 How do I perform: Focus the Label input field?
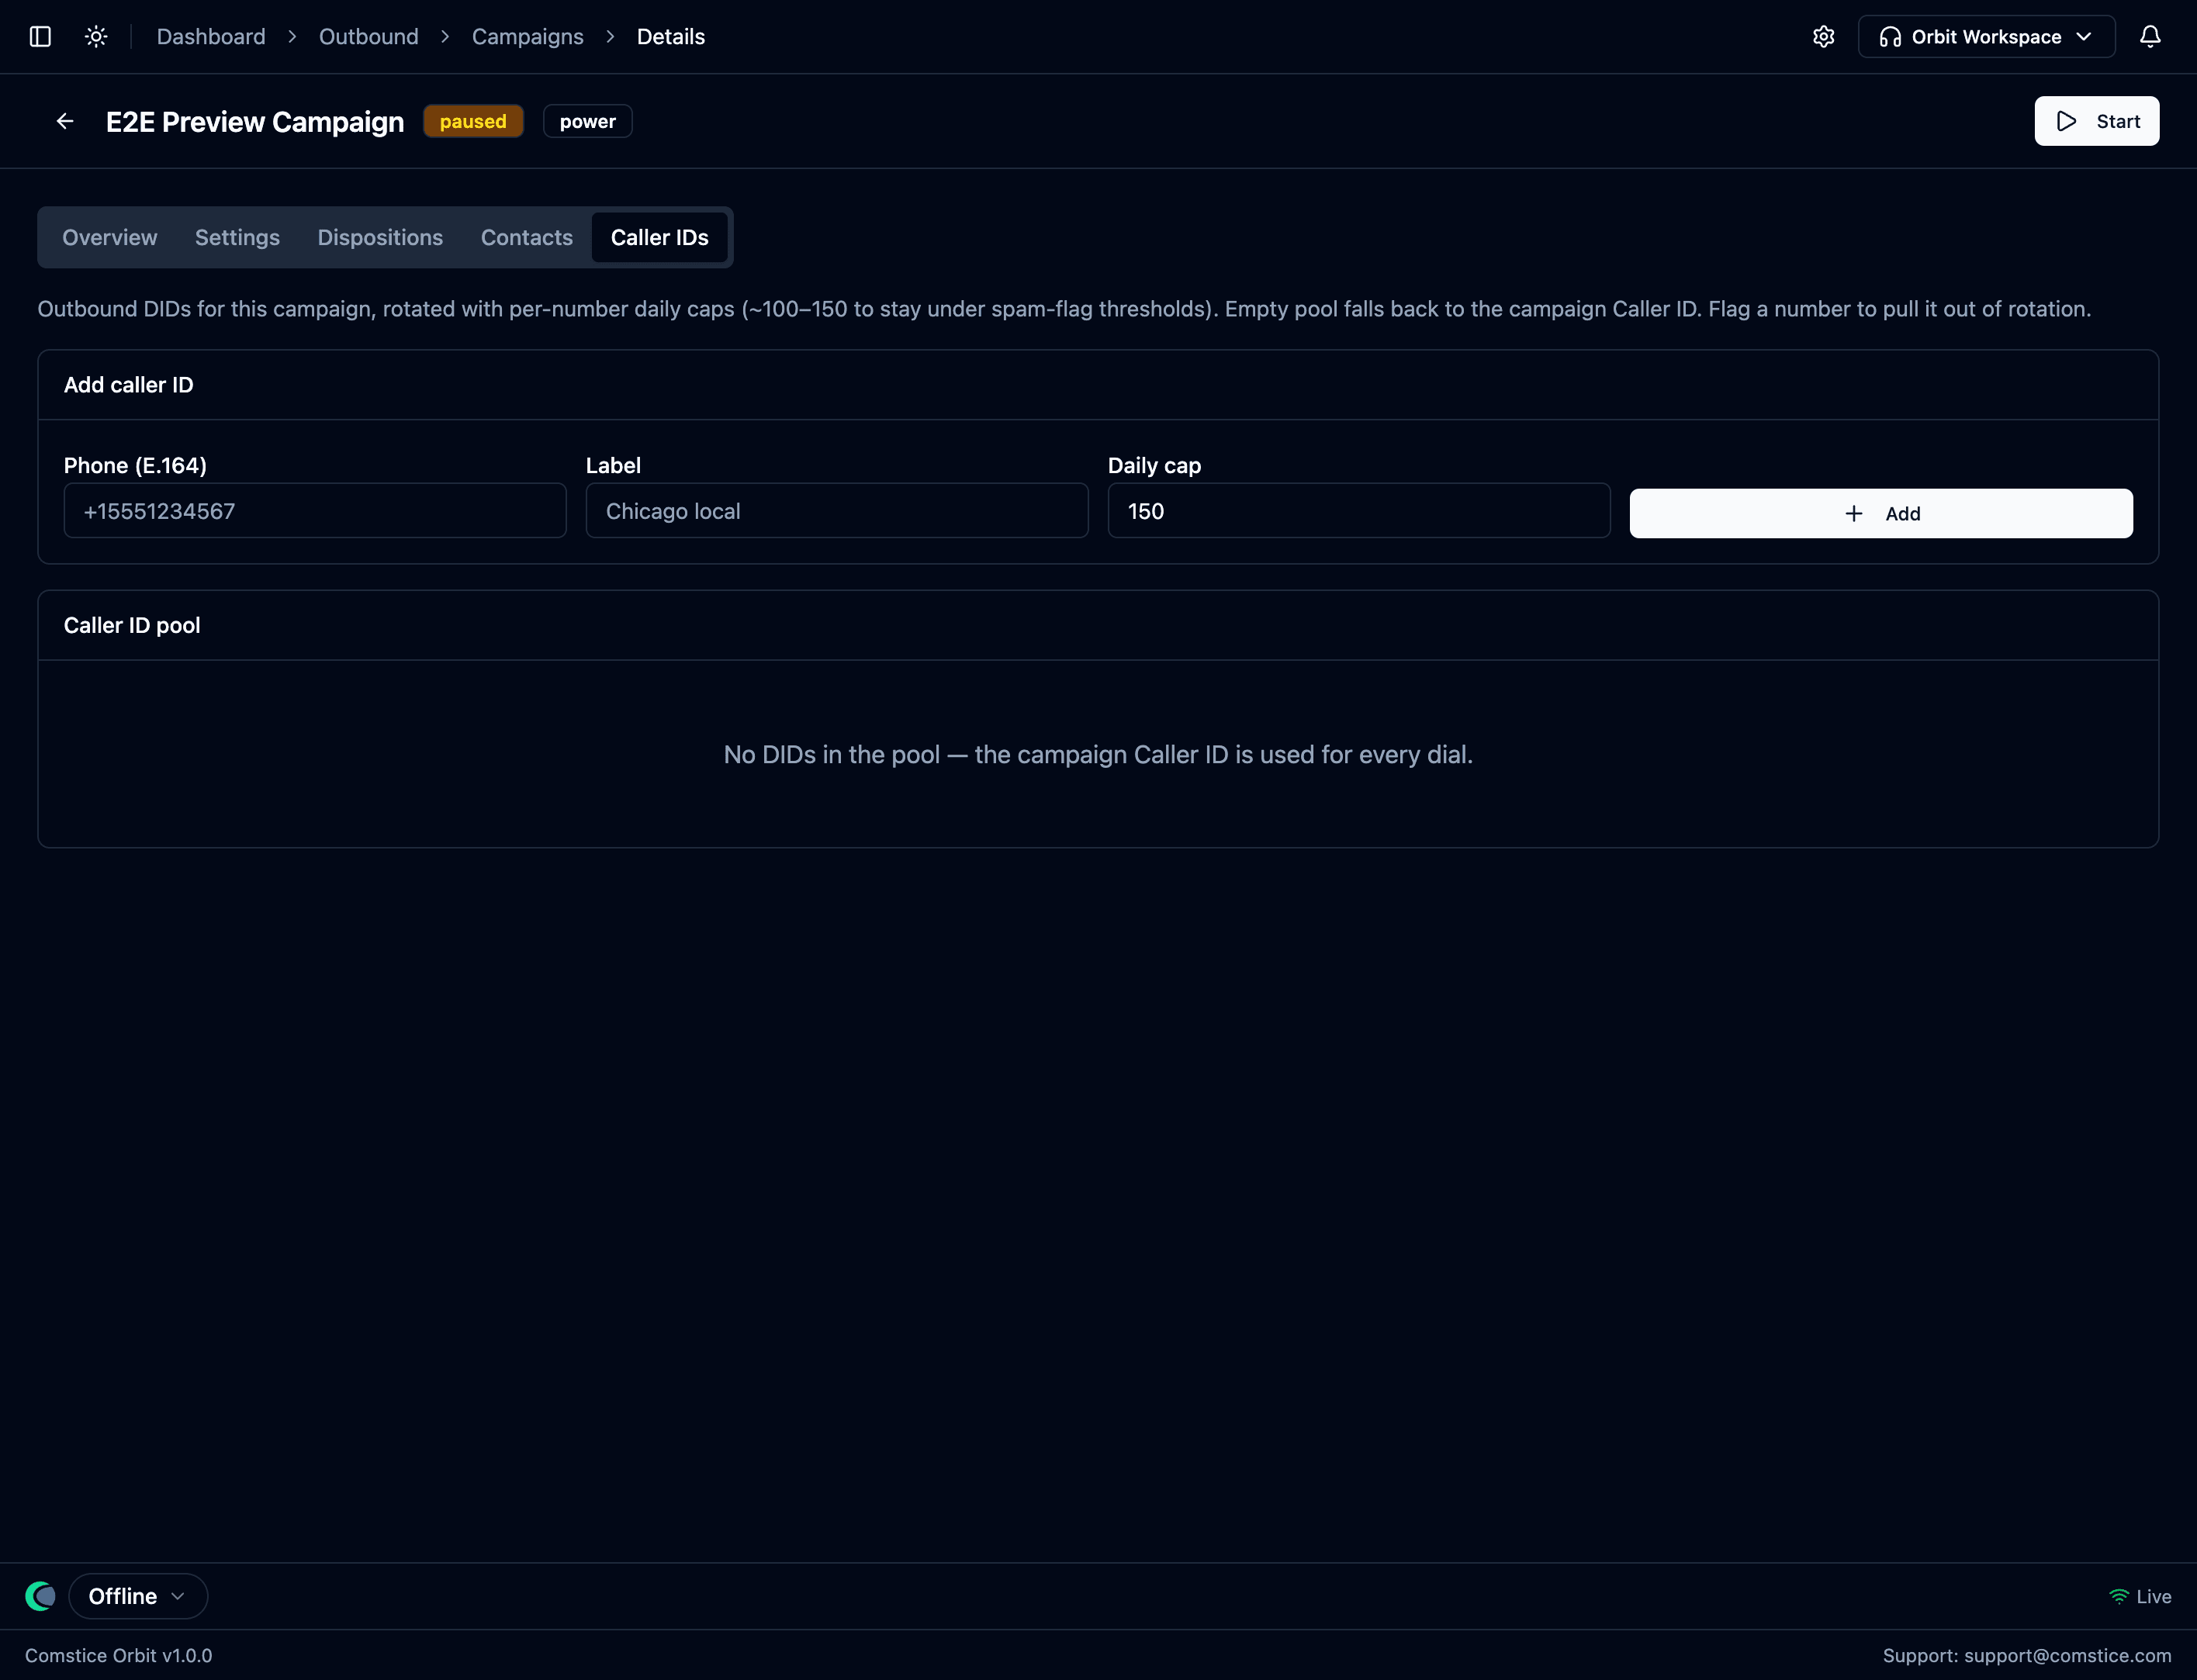click(x=837, y=511)
